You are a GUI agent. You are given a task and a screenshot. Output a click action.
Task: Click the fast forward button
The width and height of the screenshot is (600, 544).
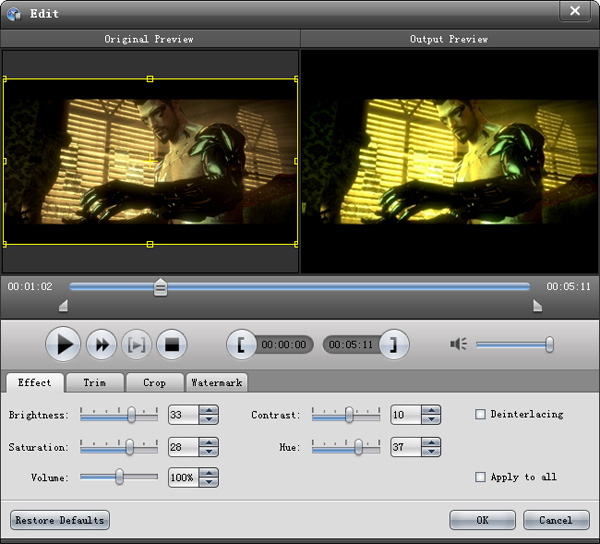[101, 344]
